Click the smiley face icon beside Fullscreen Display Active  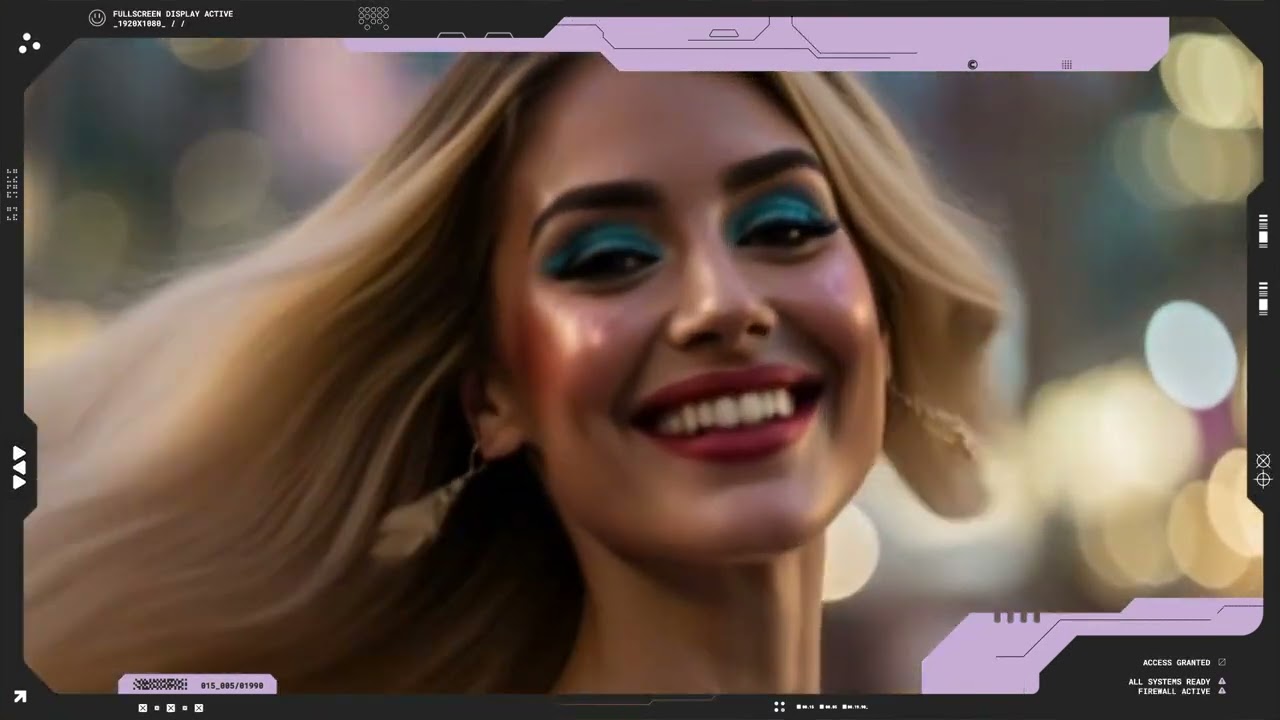click(97, 18)
